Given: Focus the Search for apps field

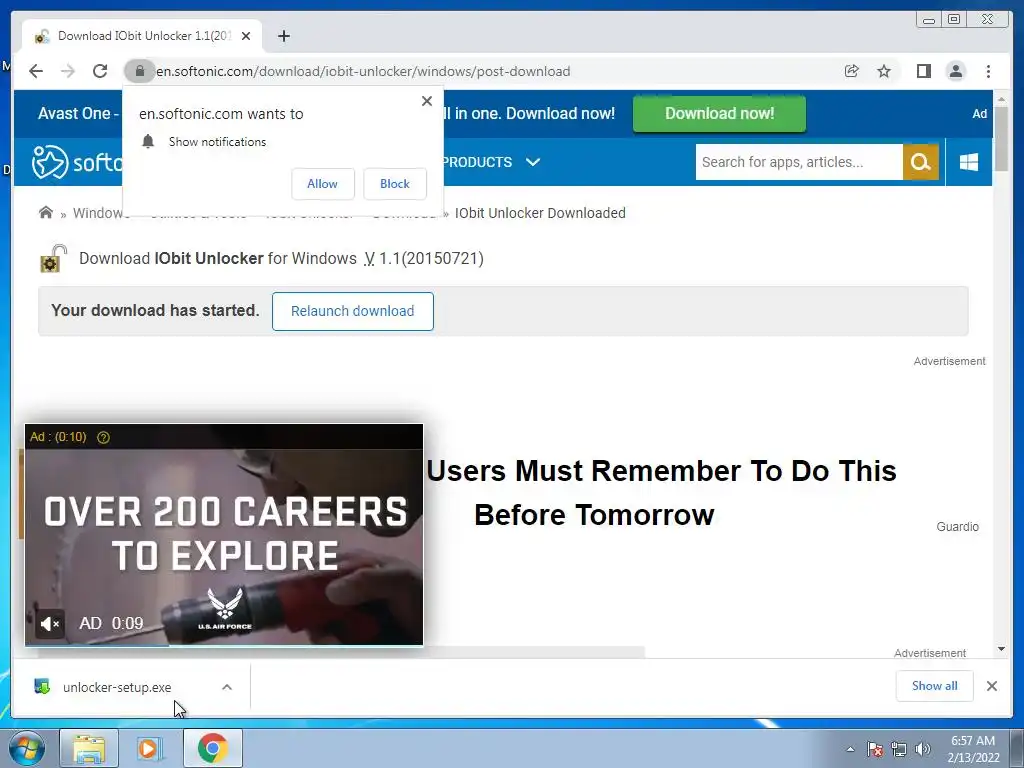Looking at the screenshot, I should pos(799,162).
